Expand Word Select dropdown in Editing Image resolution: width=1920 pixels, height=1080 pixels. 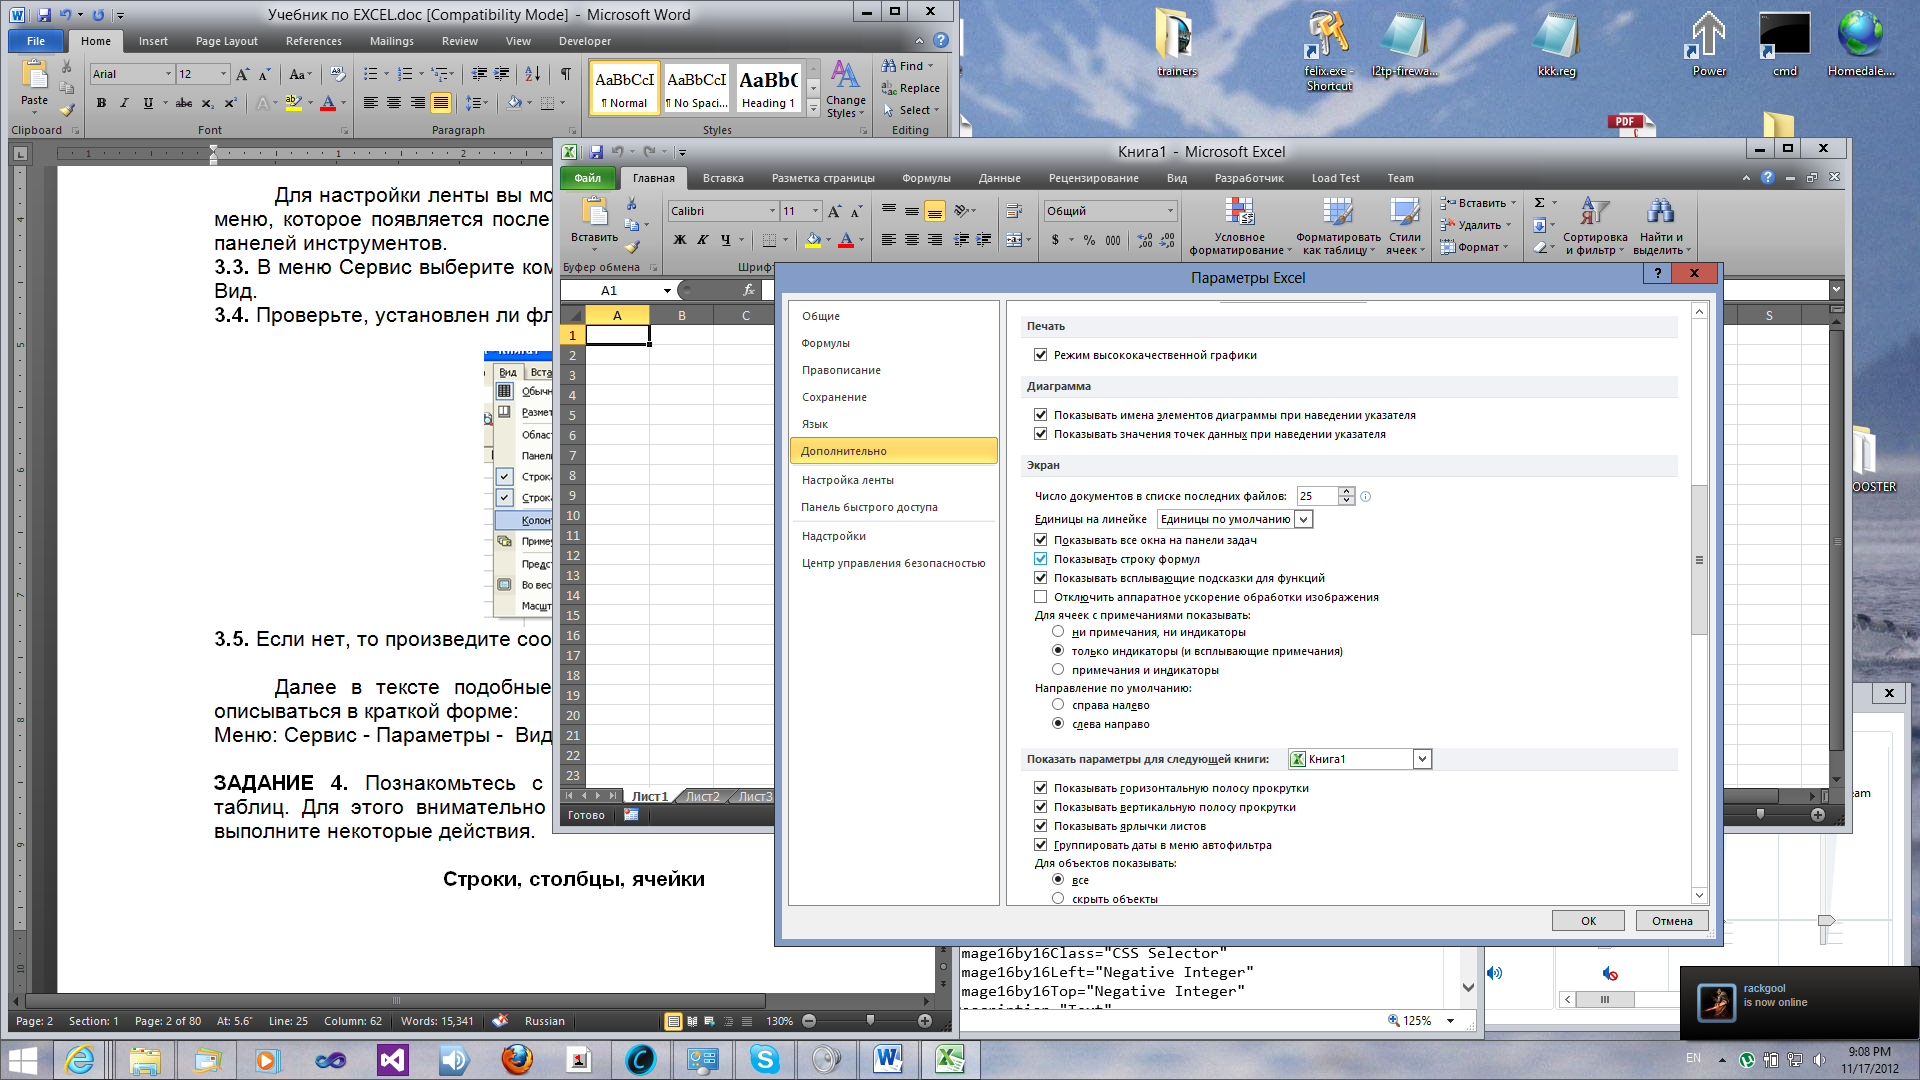(x=936, y=110)
